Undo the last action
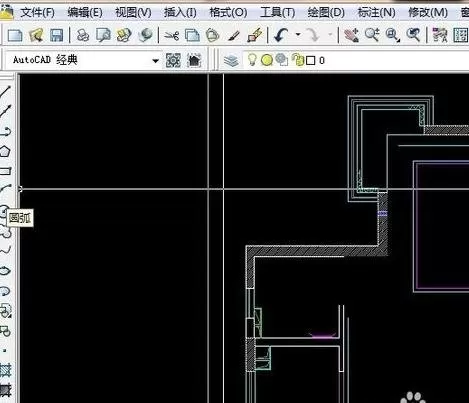The image size is (469, 403). (x=282, y=35)
